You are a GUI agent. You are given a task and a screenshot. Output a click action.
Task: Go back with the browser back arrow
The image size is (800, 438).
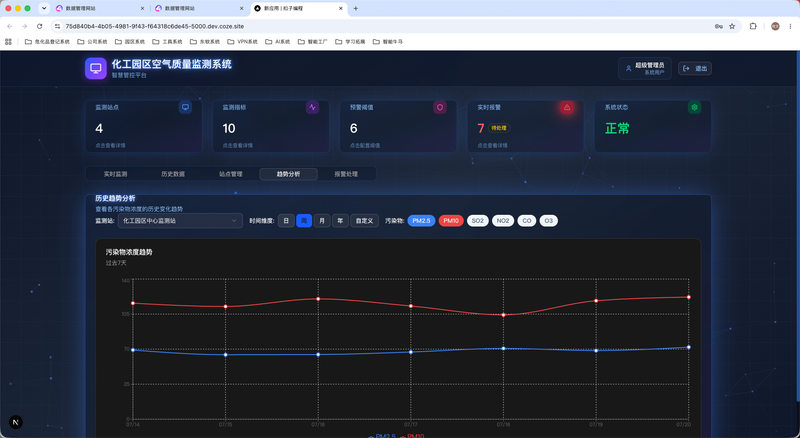pos(10,26)
